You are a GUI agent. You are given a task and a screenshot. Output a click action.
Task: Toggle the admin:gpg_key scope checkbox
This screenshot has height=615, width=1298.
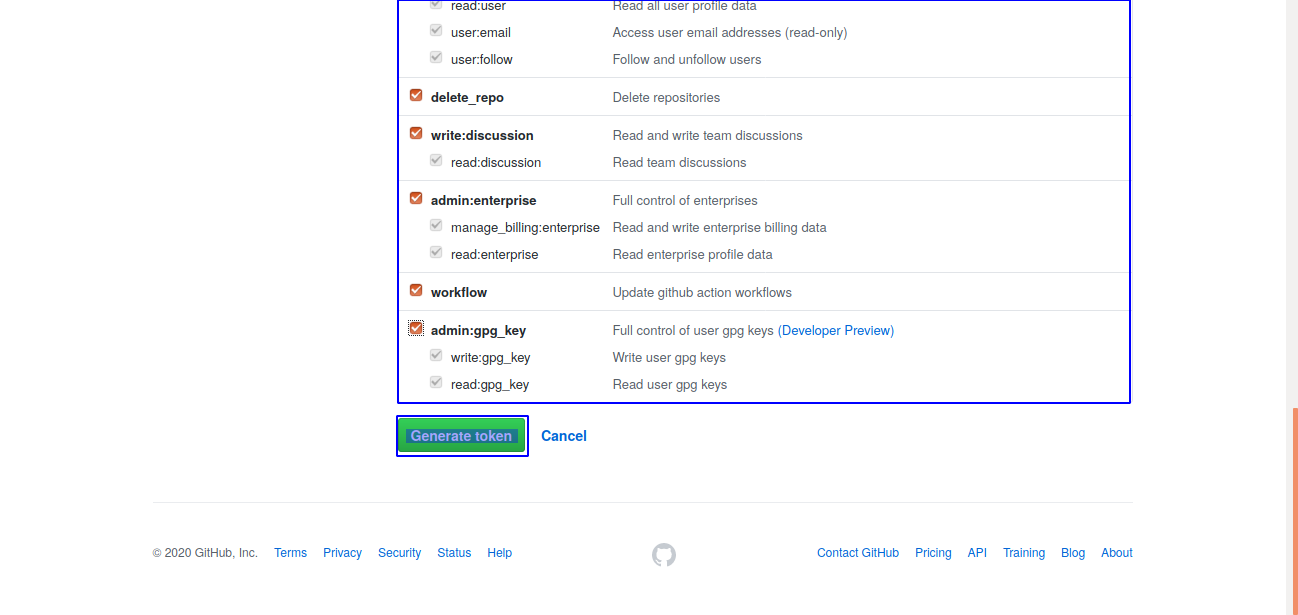(416, 329)
